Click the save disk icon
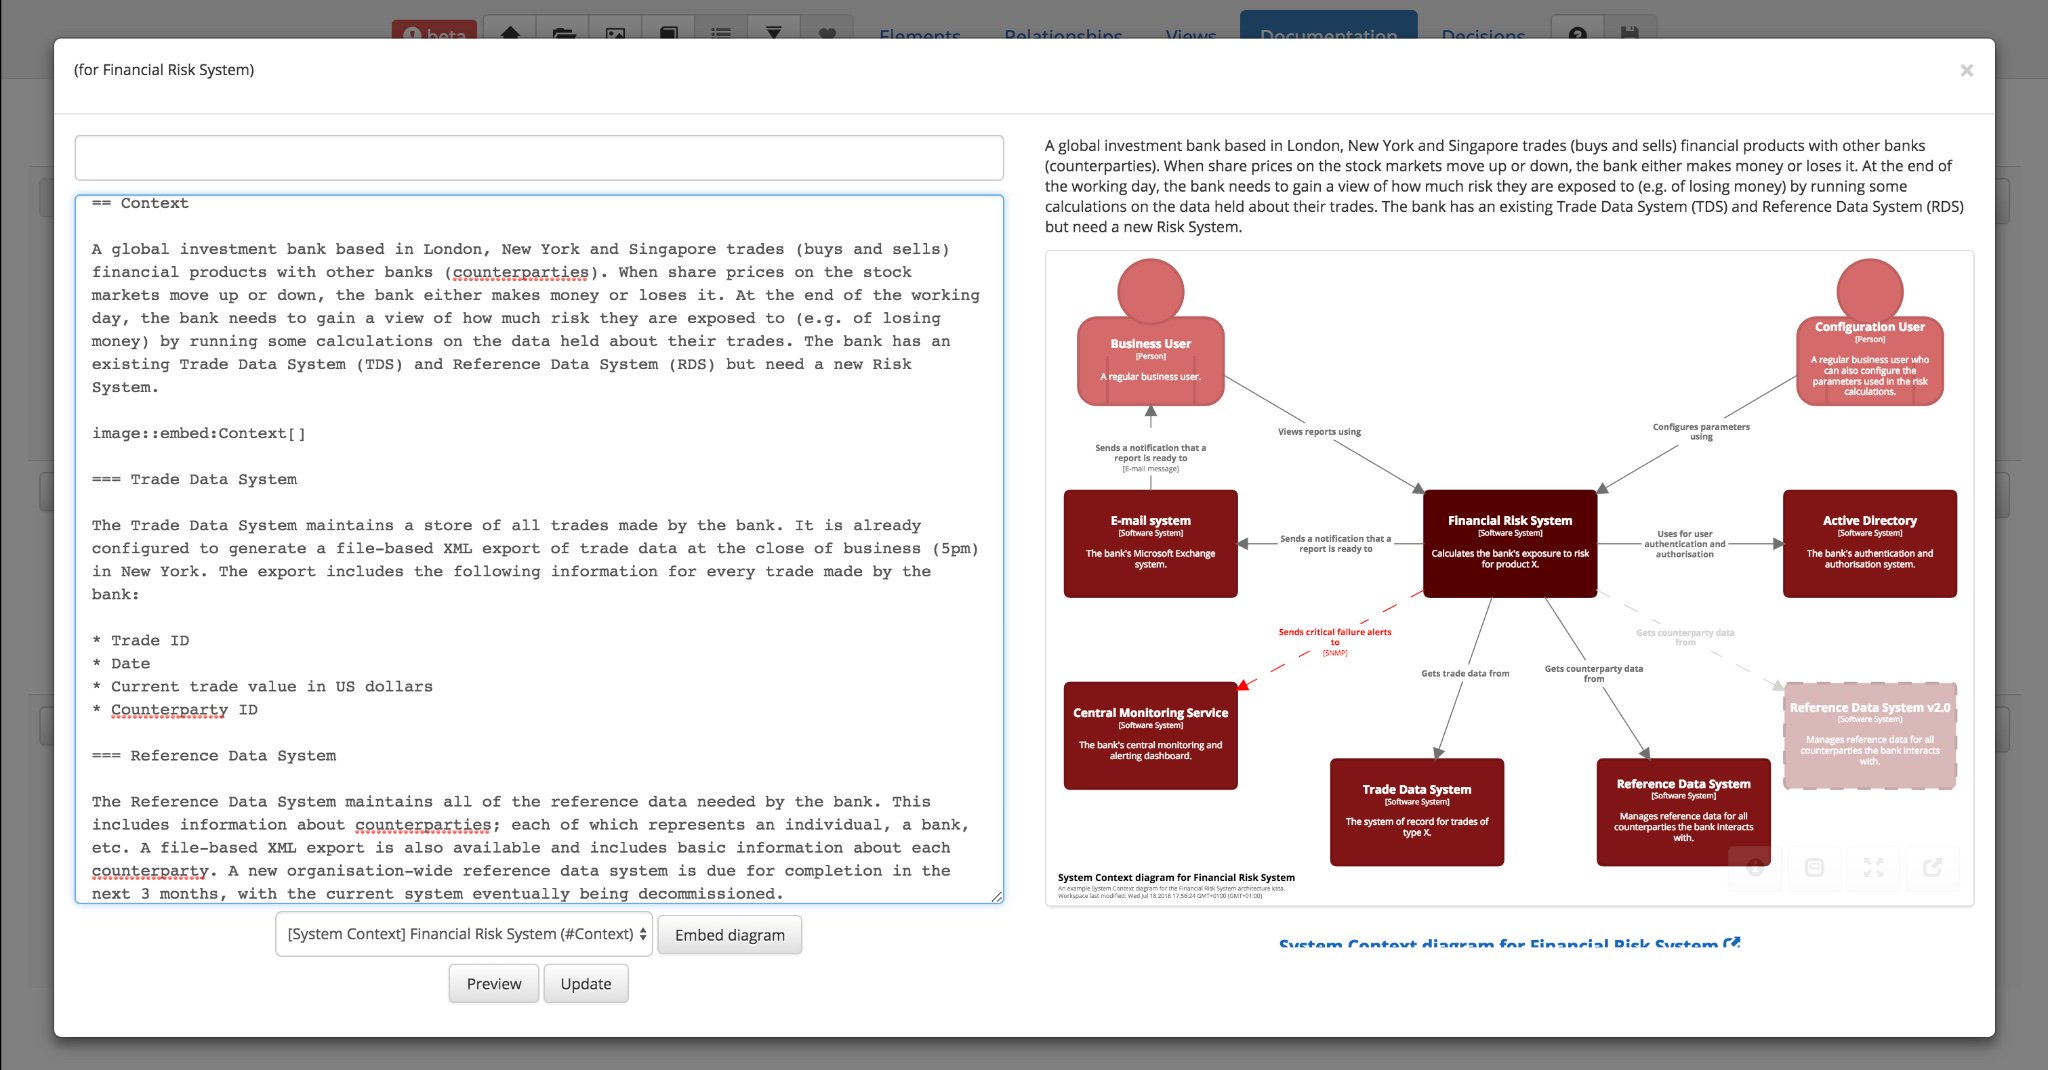Image resolution: width=2048 pixels, height=1070 pixels. 1632,32
